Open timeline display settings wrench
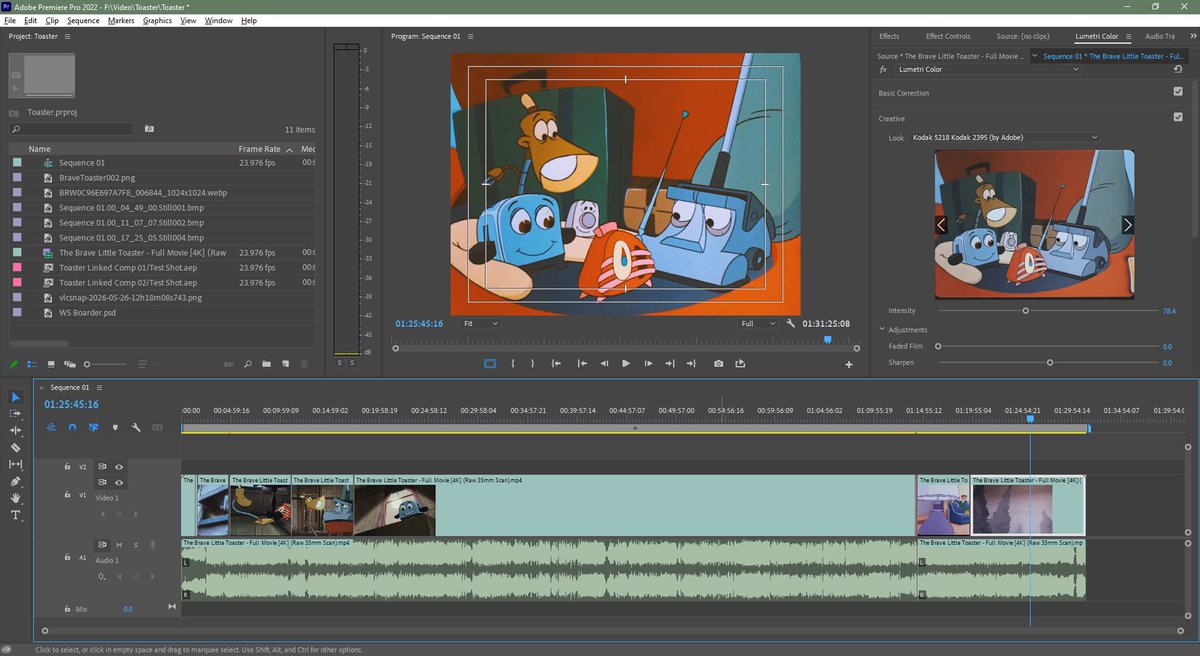The width and height of the screenshot is (1200, 656). [136, 427]
